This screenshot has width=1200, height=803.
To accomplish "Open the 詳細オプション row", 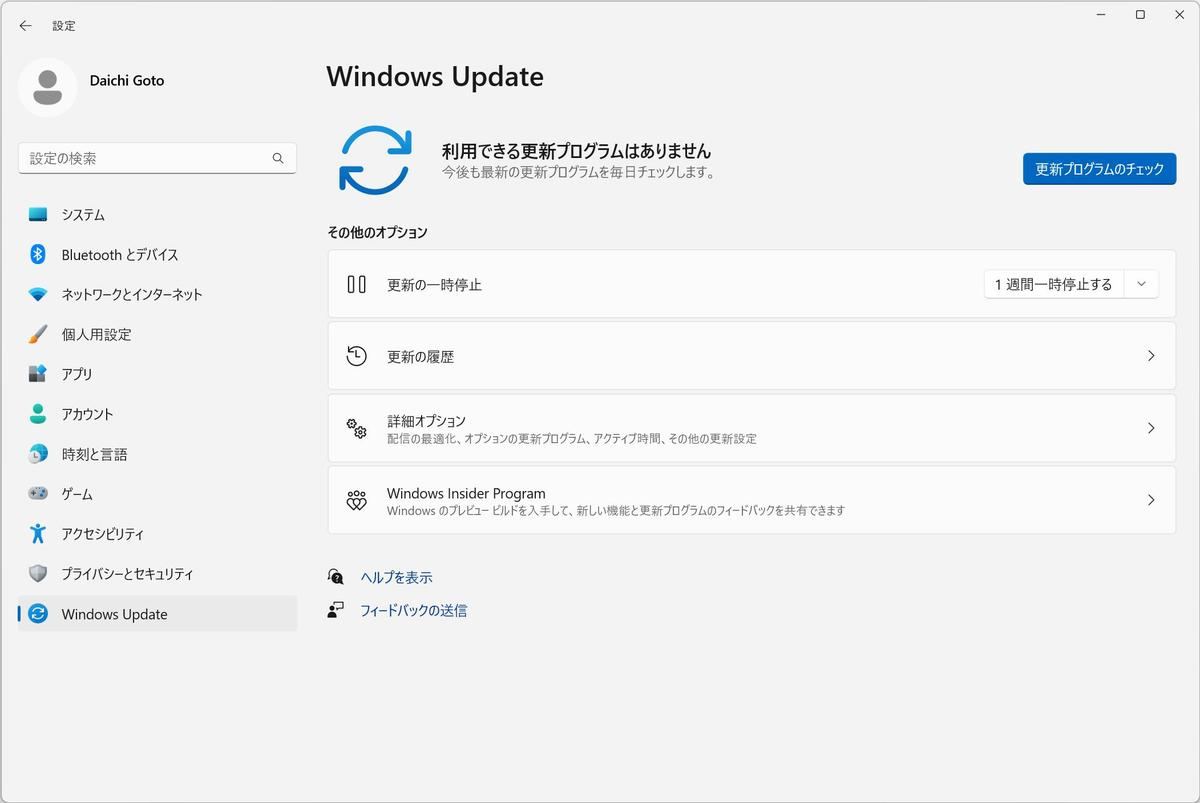I will pyautogui.click(x=752, y=428).
